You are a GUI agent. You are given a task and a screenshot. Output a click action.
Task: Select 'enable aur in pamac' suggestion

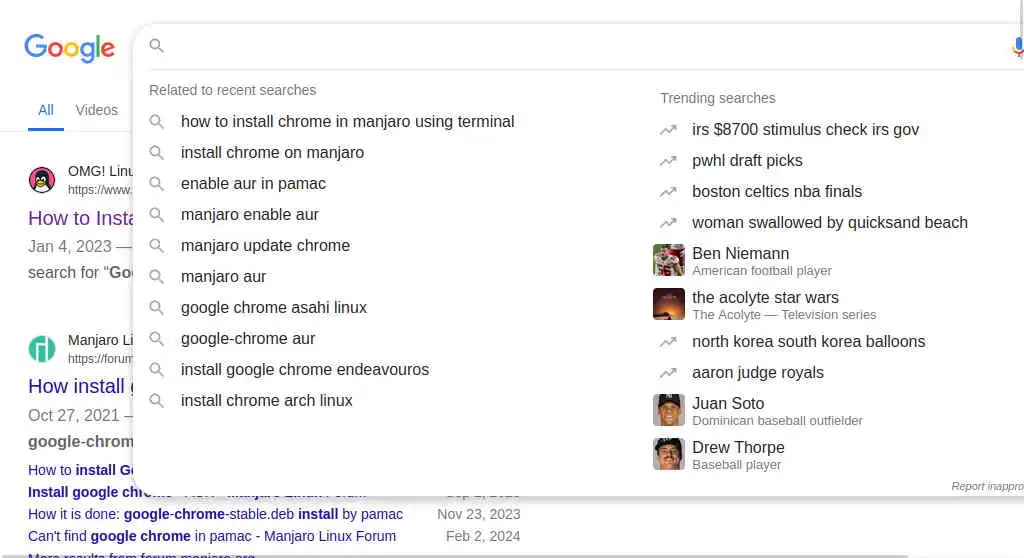coord(253,184)
